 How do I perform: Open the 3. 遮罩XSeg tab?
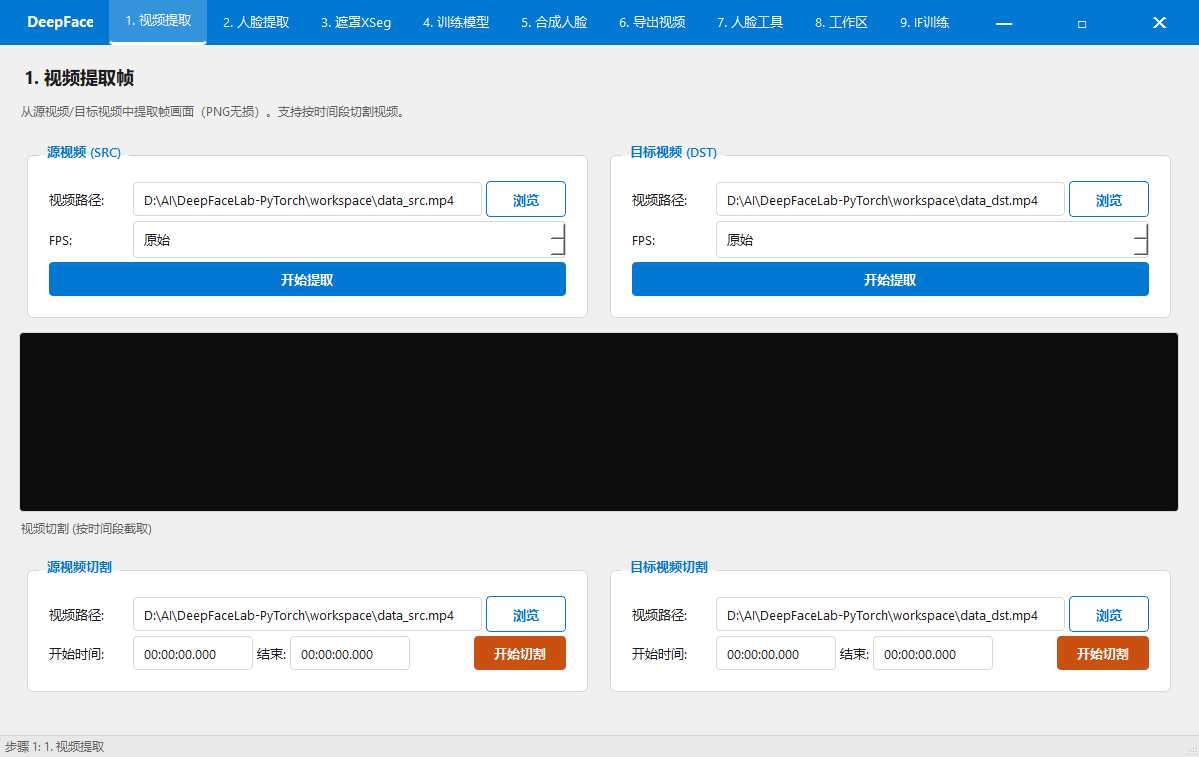click(356, 22)
